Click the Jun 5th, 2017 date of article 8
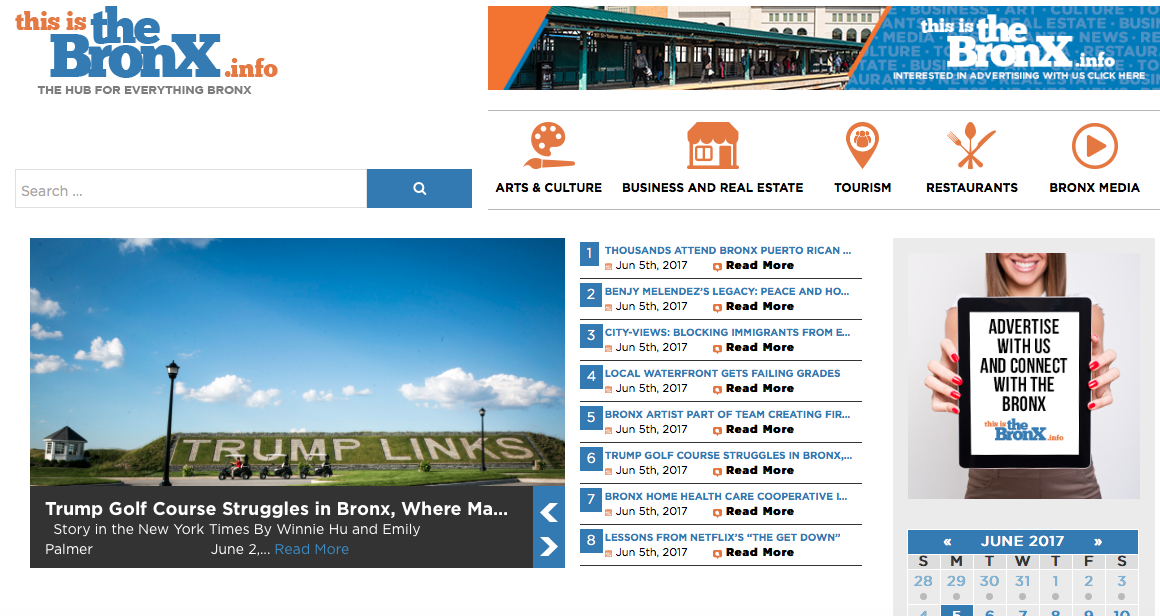The width and height of the screenshot is (1160, 616). pos(651,552)
